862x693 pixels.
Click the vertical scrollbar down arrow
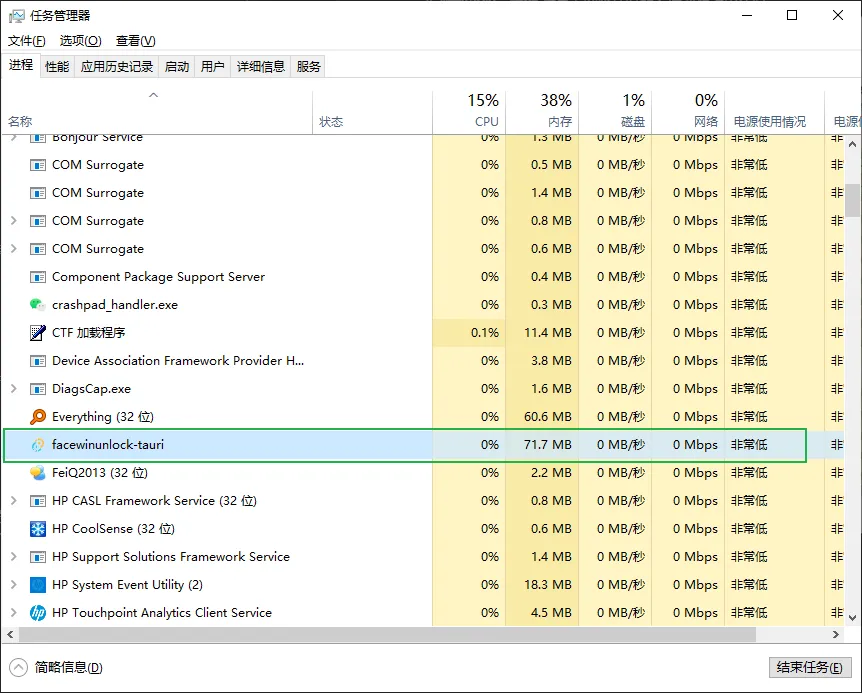coord(852,618)
